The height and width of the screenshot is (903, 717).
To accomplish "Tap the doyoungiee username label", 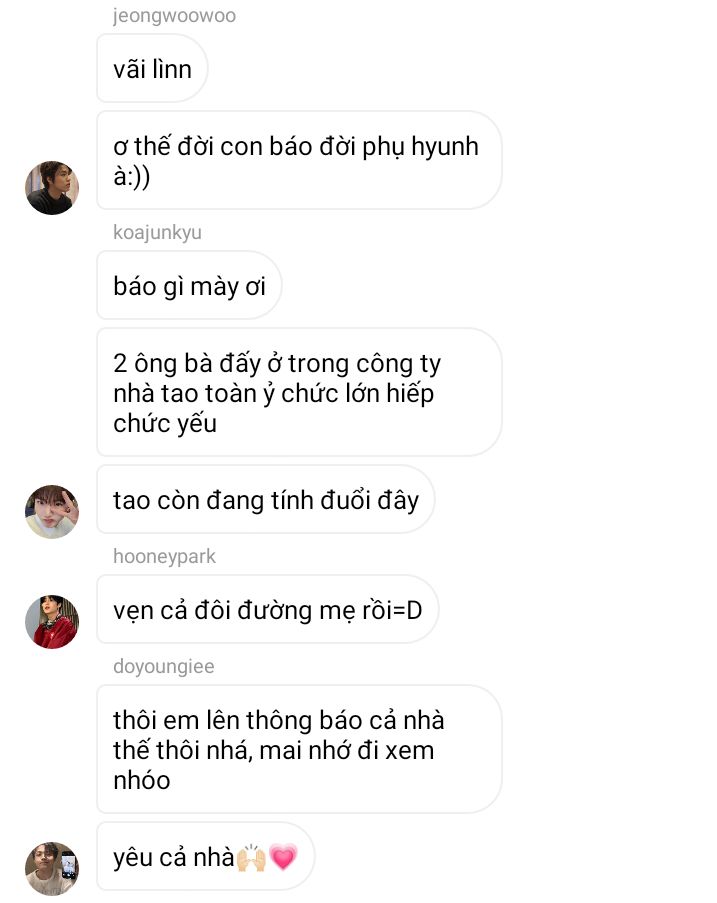I will (164, 666).
